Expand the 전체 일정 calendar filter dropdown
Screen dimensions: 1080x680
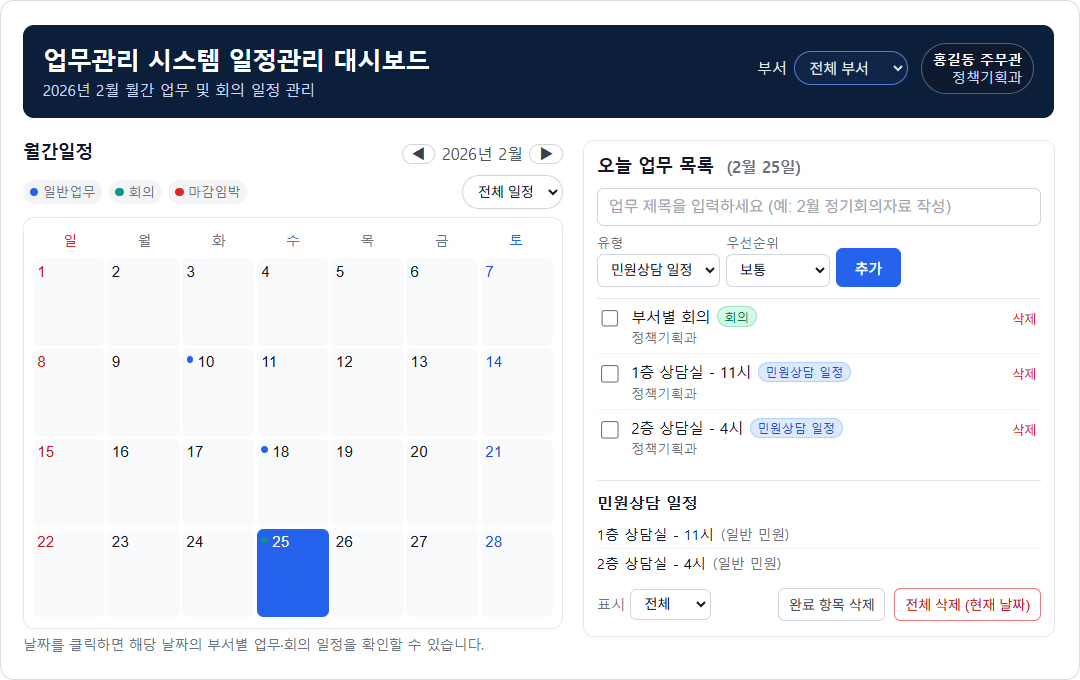512,192
